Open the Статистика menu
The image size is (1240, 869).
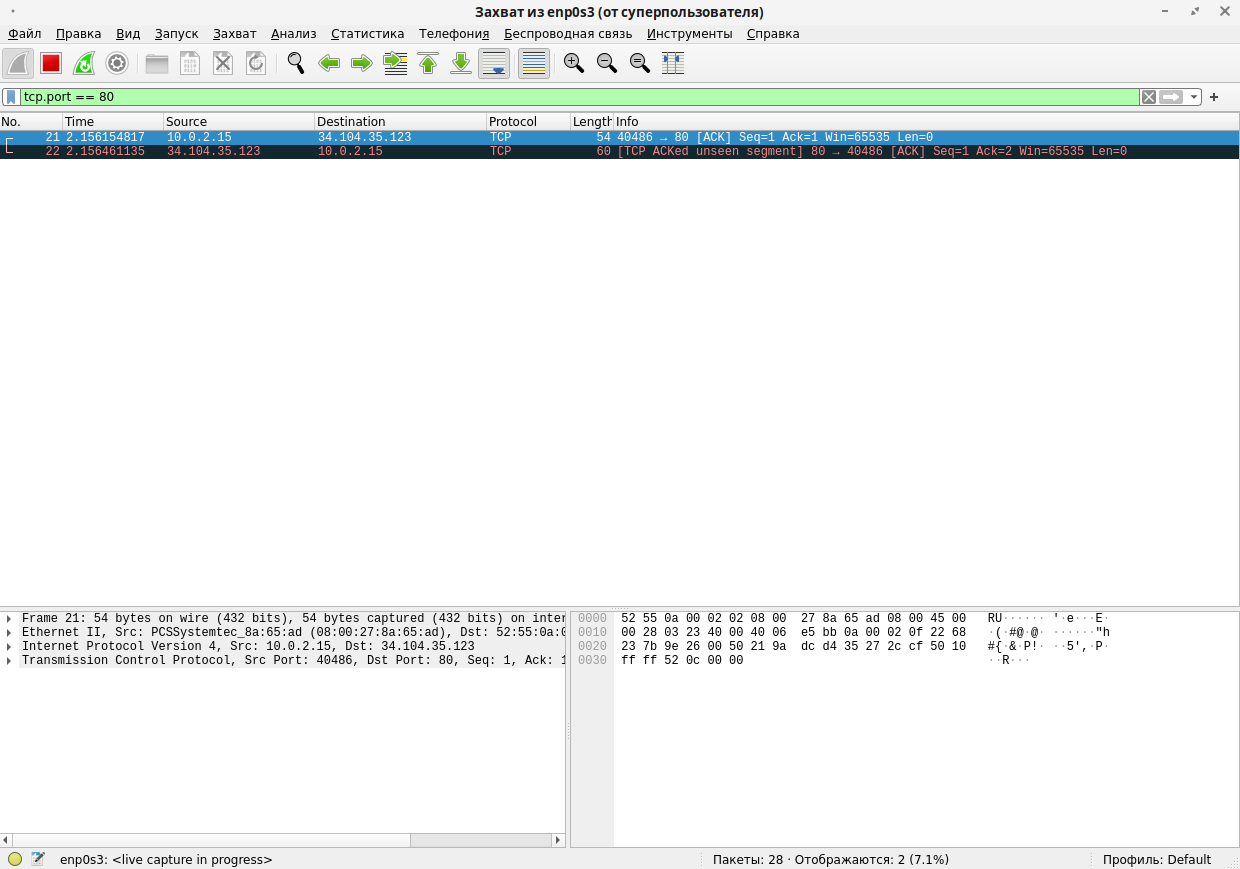pos(367,34)
